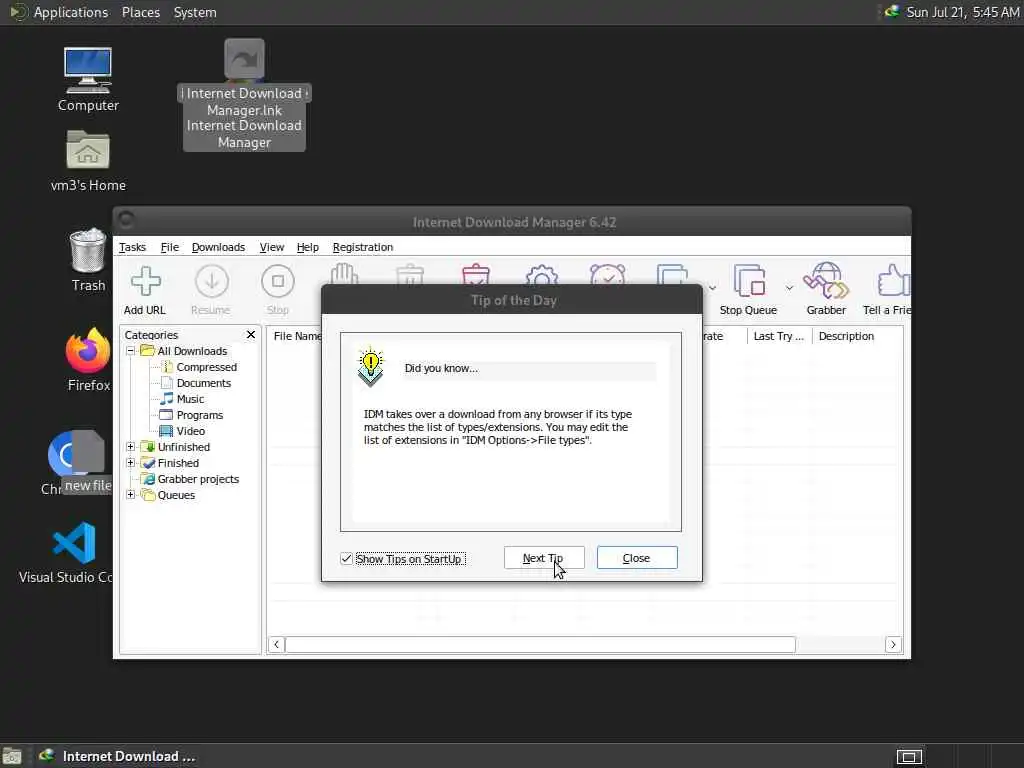Select the Compressed category
This screenshot has height=768, width=1024.
click(x=206, y=367)
